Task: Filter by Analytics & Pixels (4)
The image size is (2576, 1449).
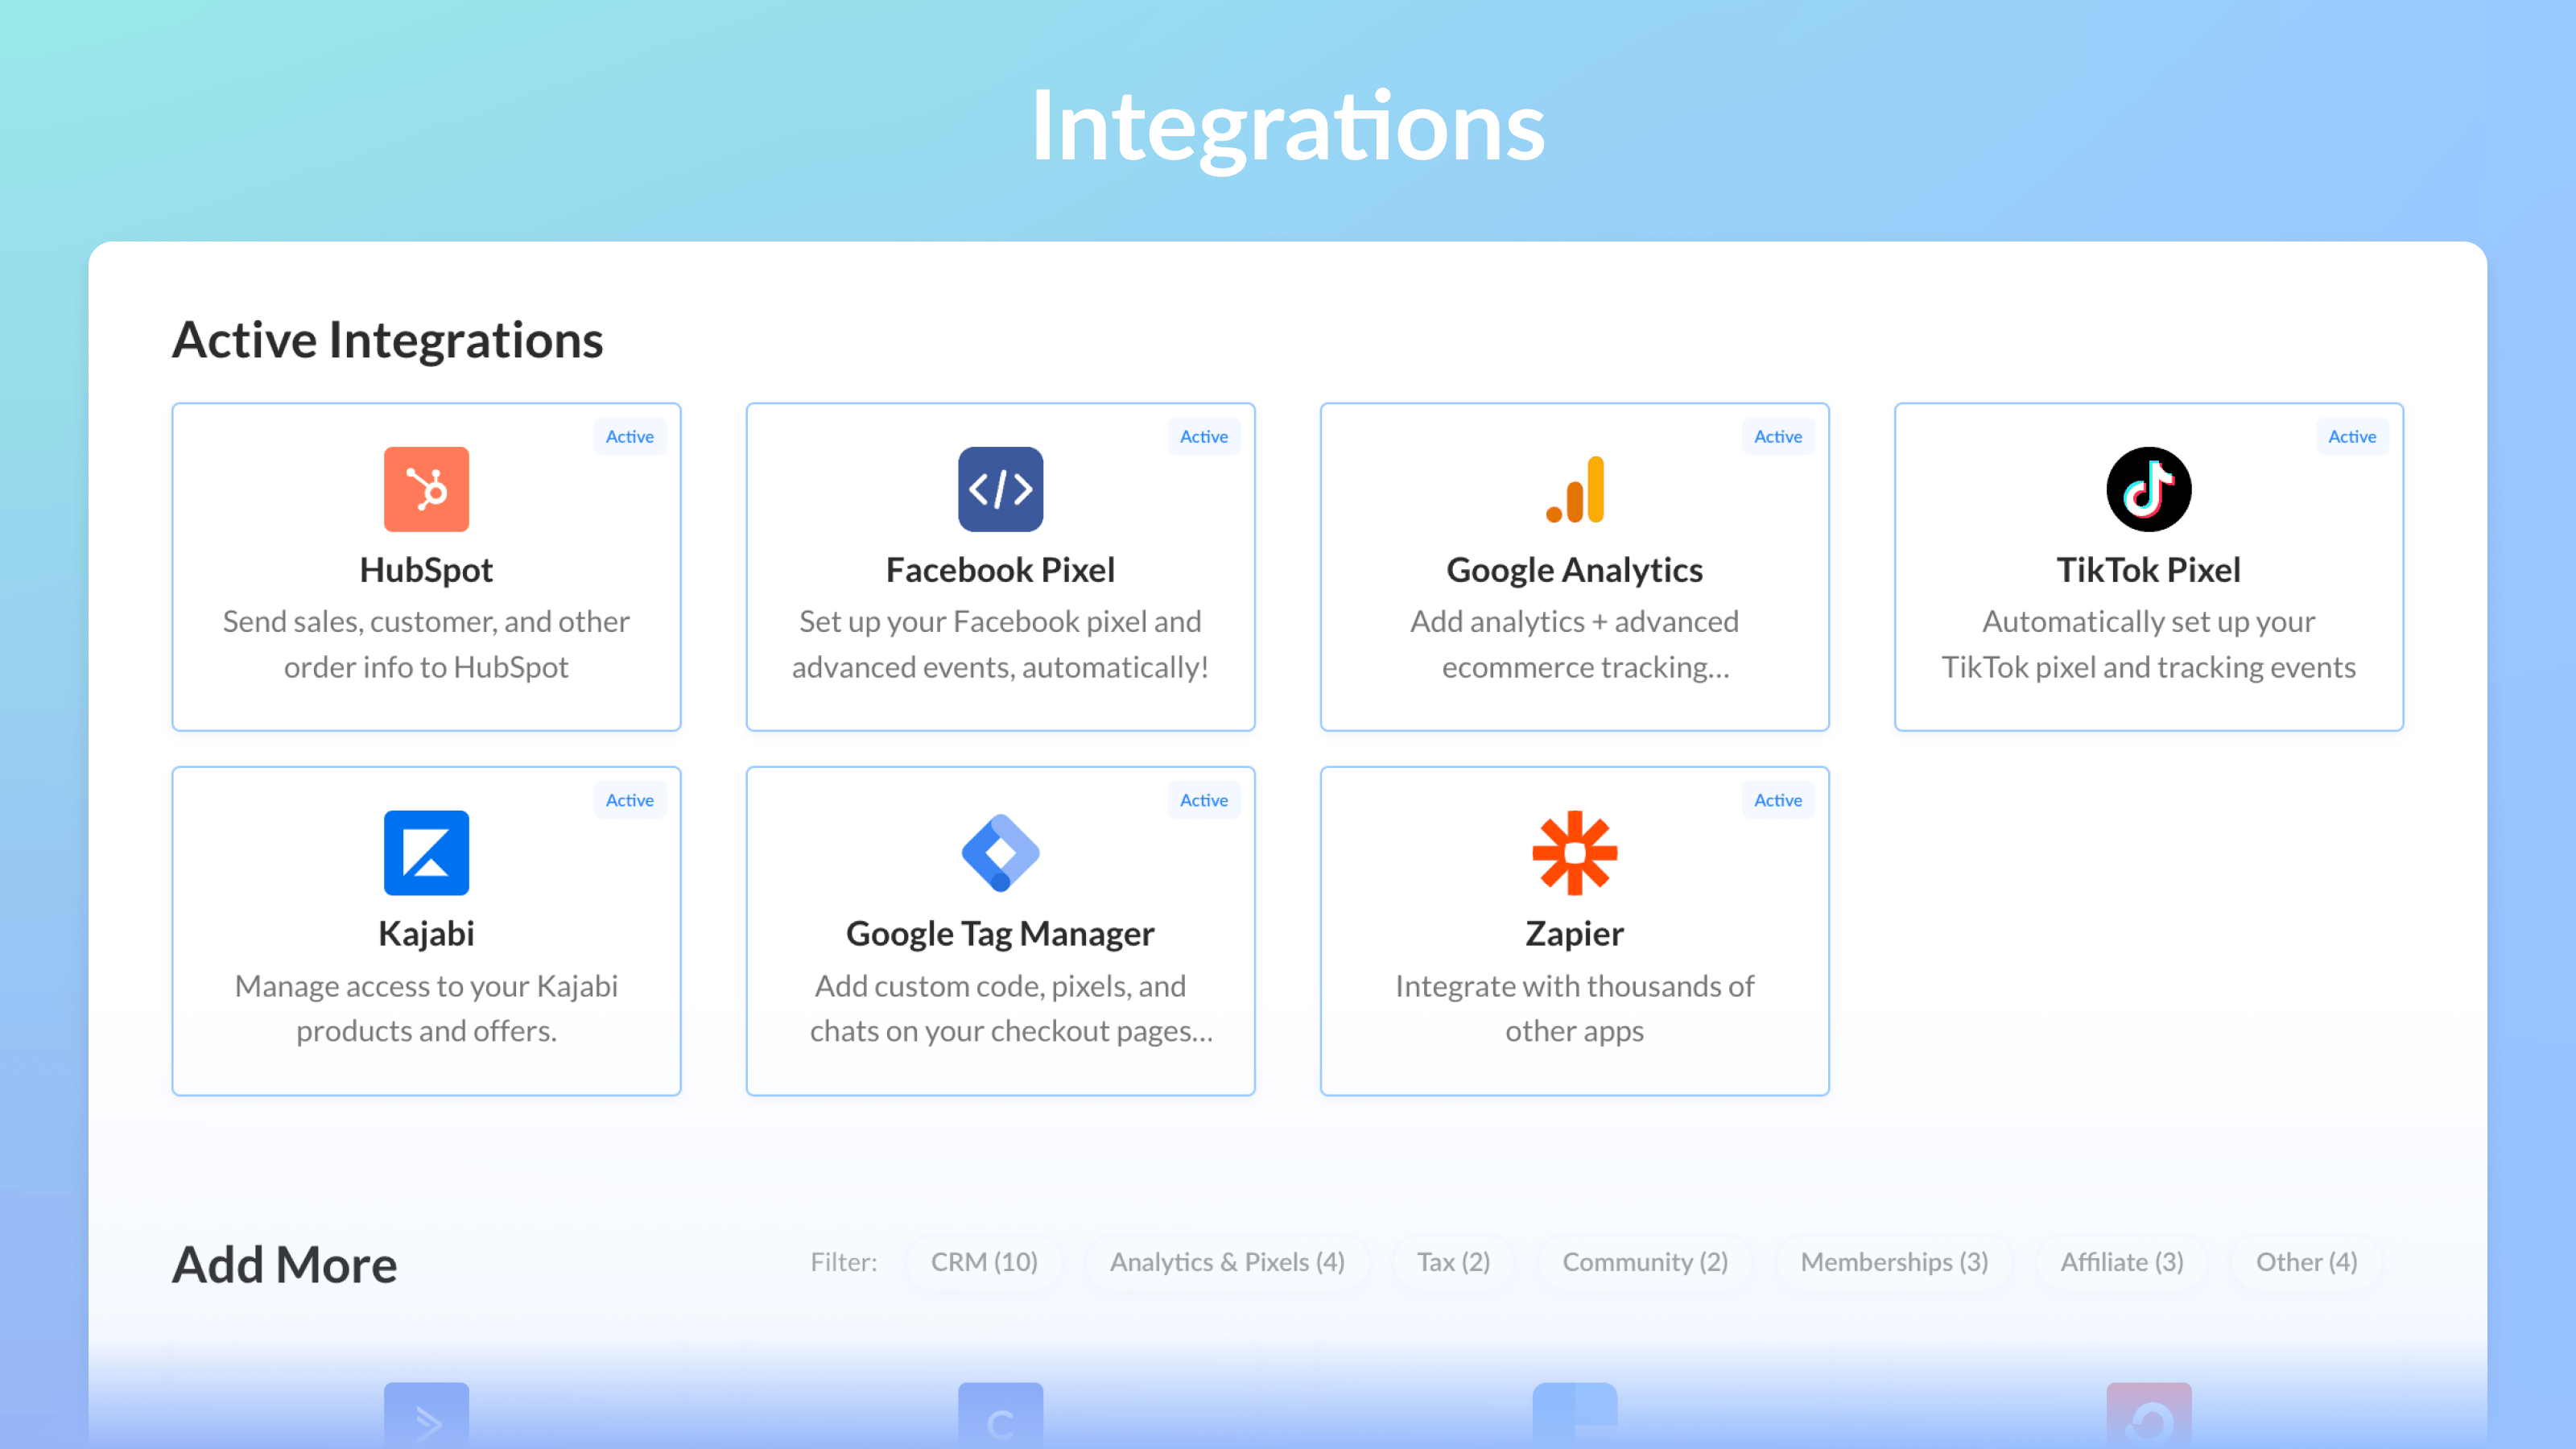Action: [1227, 1262]
